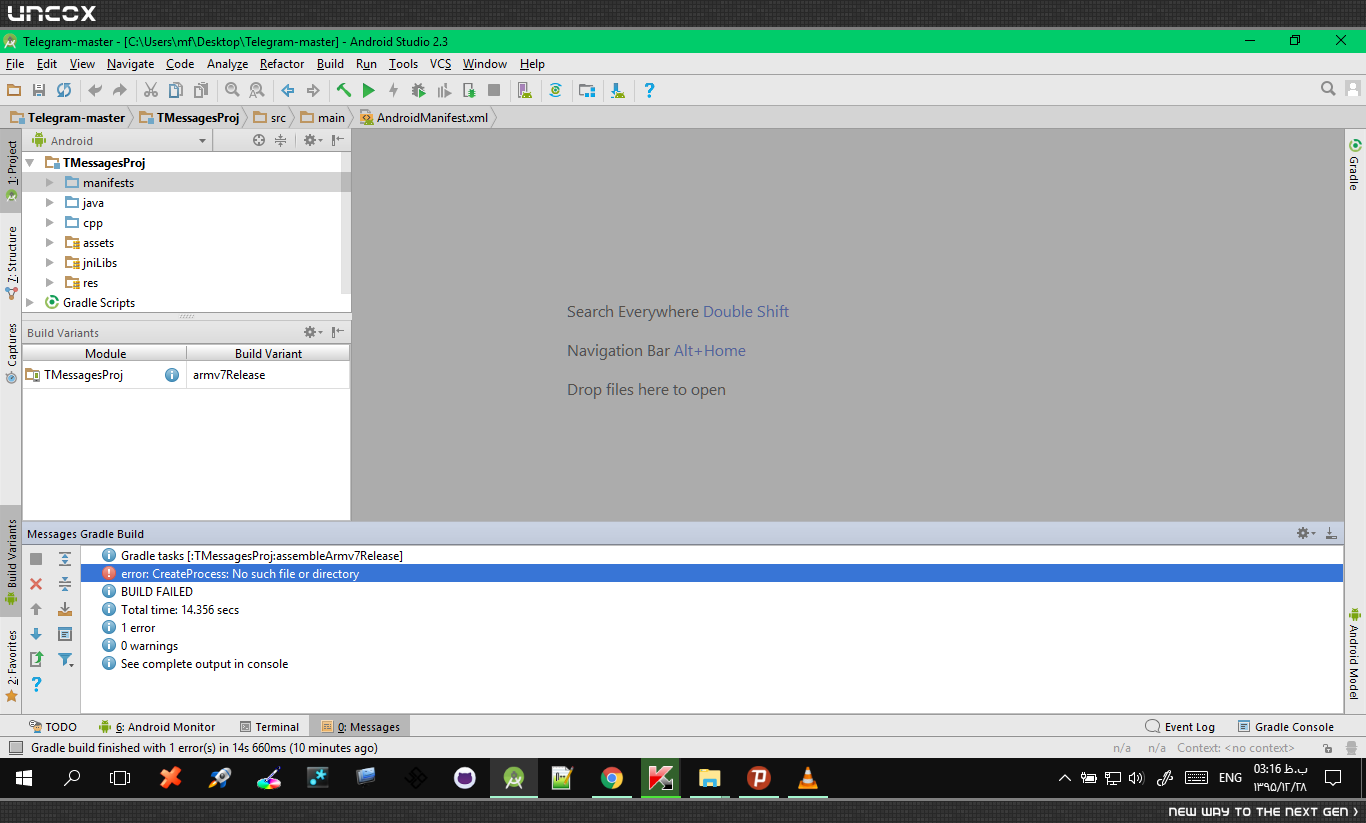This screenshot has width=1366, height=823.
Task: Open the Event Log button
Action: pyautogui.click(x=1180, y=727)
